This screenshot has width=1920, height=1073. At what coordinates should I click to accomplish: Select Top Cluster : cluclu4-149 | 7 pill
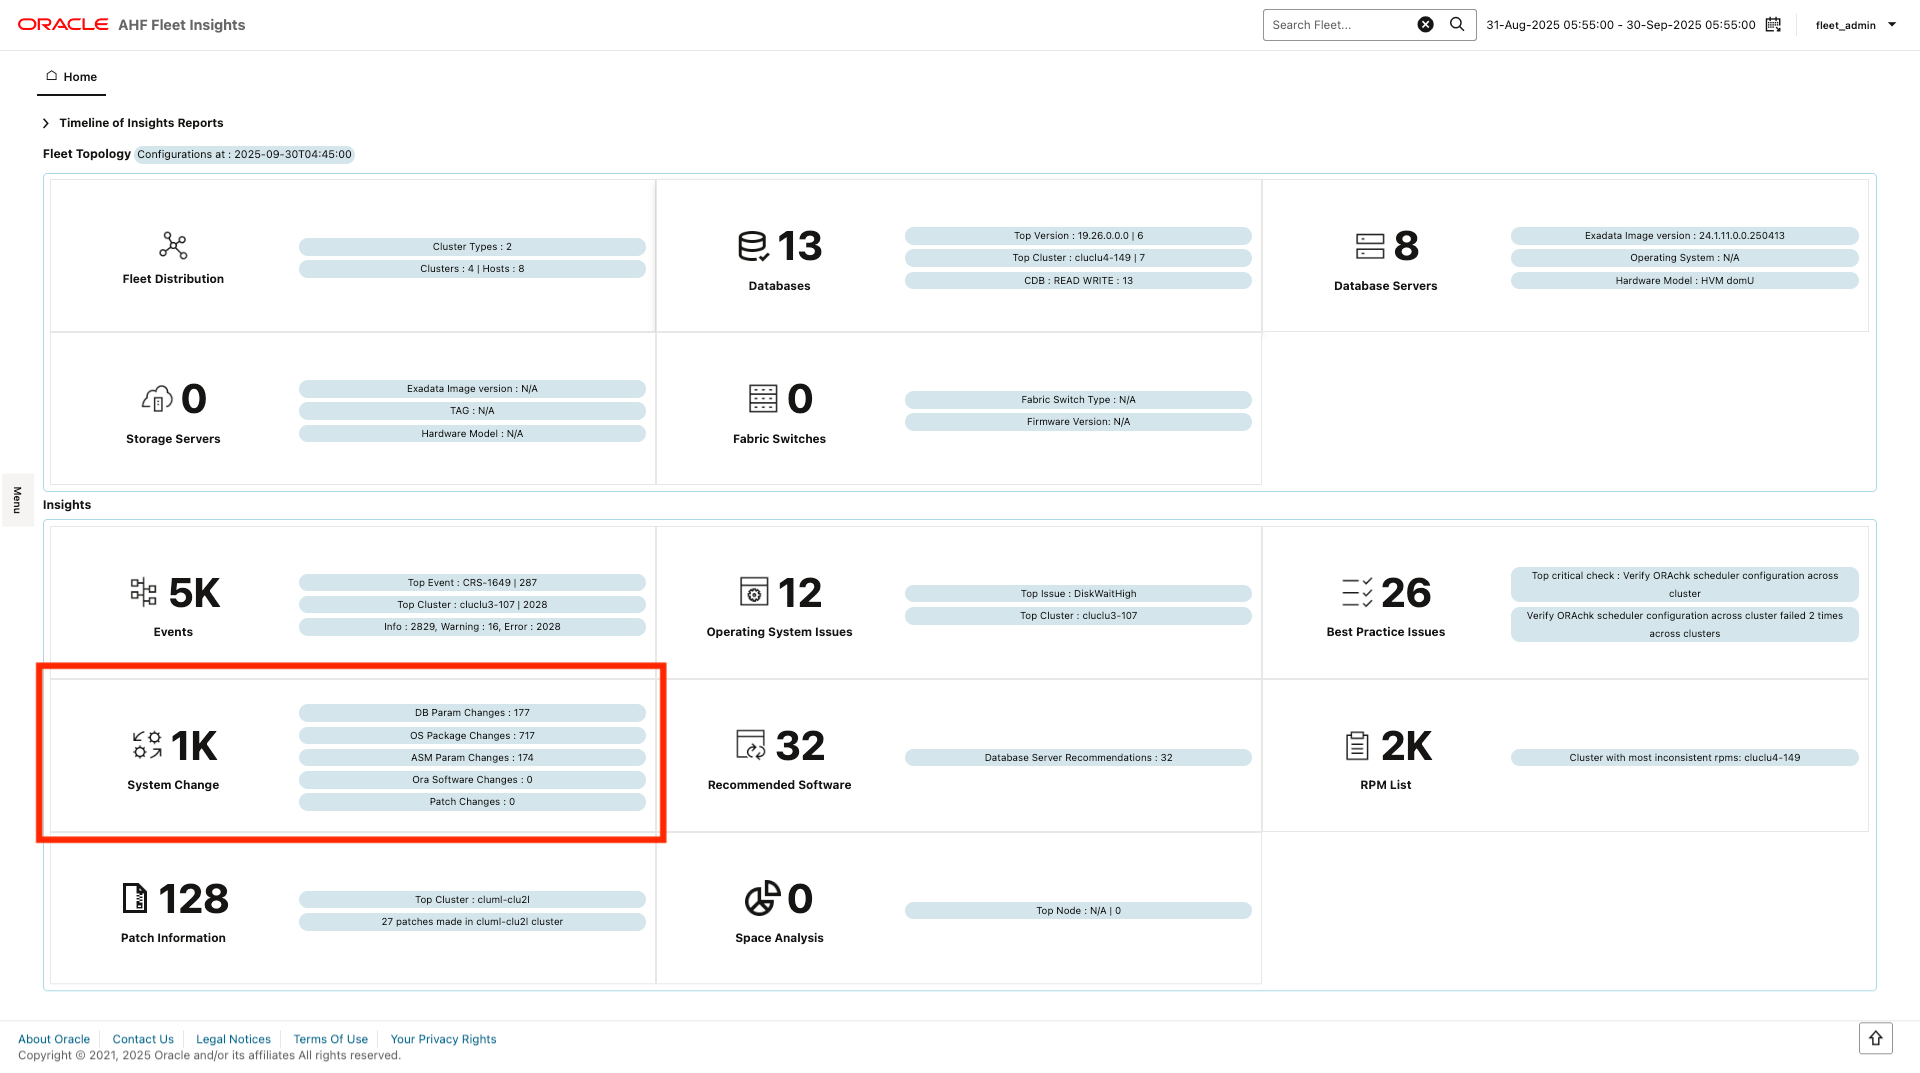(1078, 258)
